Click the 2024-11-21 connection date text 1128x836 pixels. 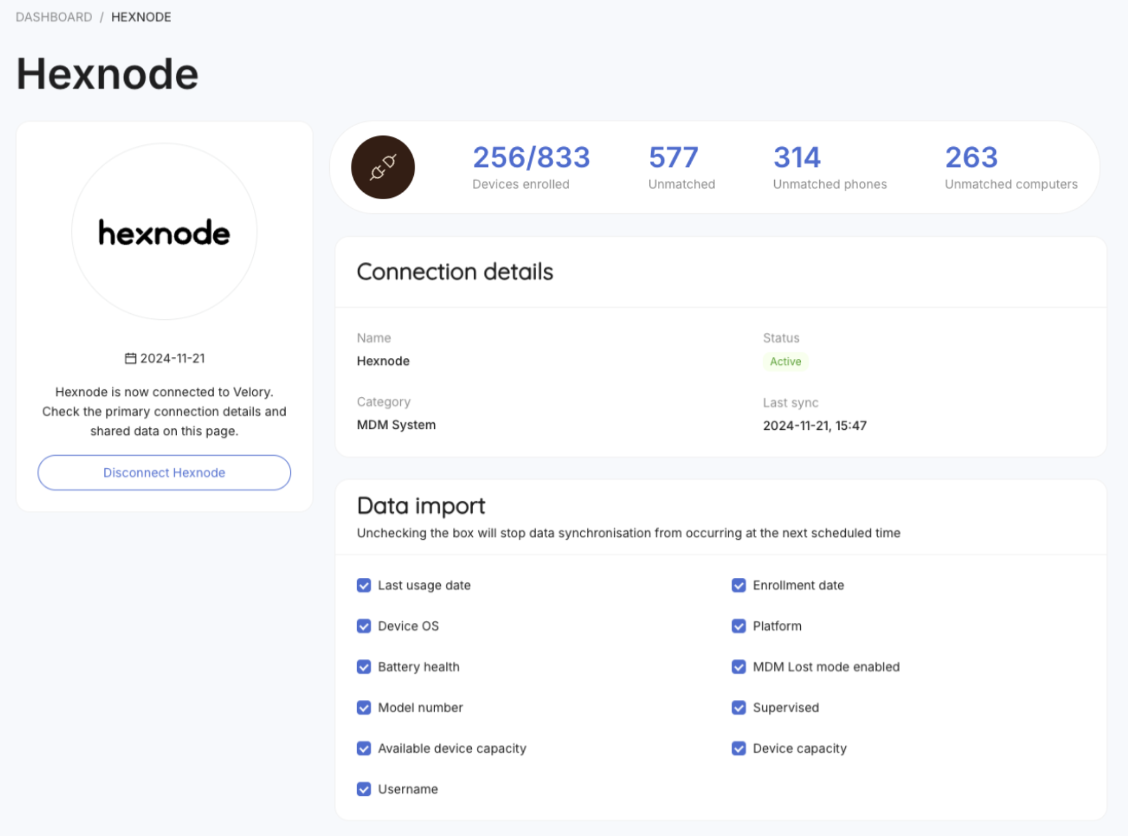pos(173,358)
